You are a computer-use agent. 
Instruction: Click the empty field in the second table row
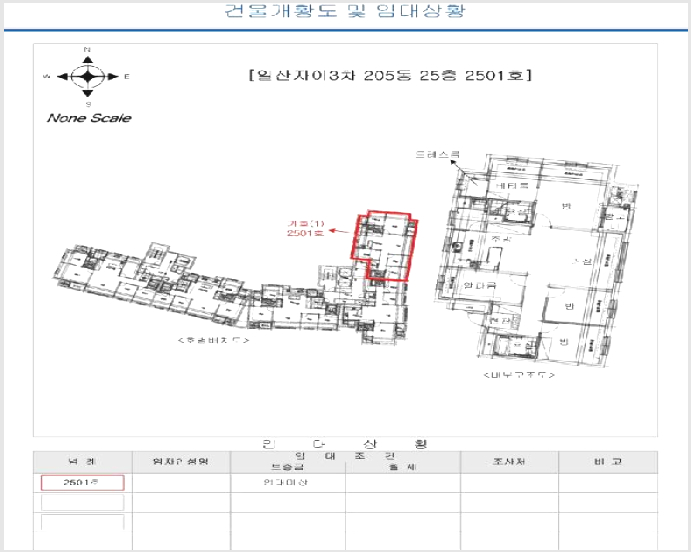pyautogui.click(x=82, y=503)
